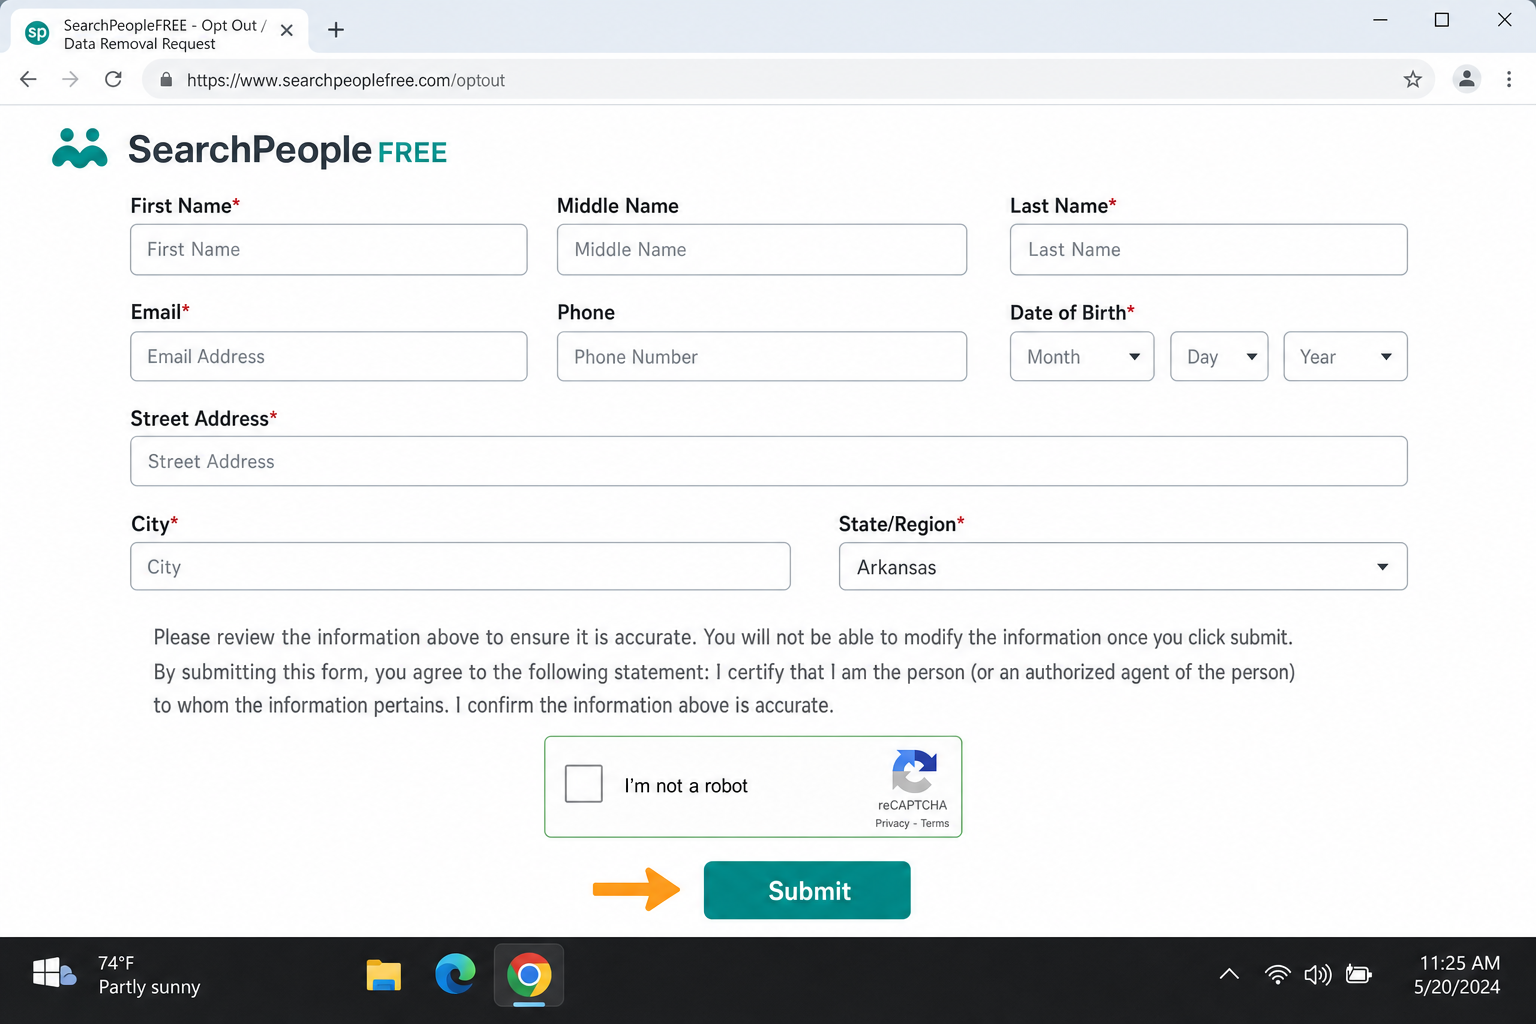Open the clock showing 11:25 AM
This screenshot has height=1024, width=1536.
point(1459,975)
